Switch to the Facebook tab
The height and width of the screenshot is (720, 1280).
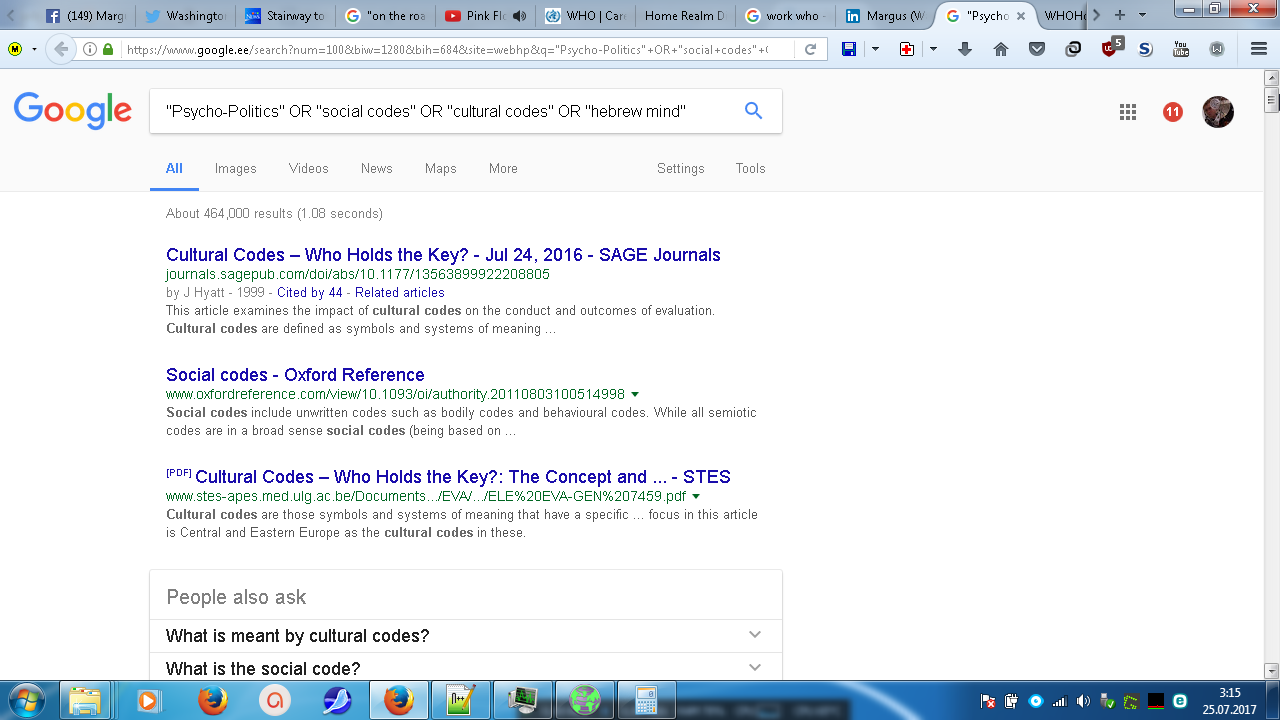click(85, 16)
